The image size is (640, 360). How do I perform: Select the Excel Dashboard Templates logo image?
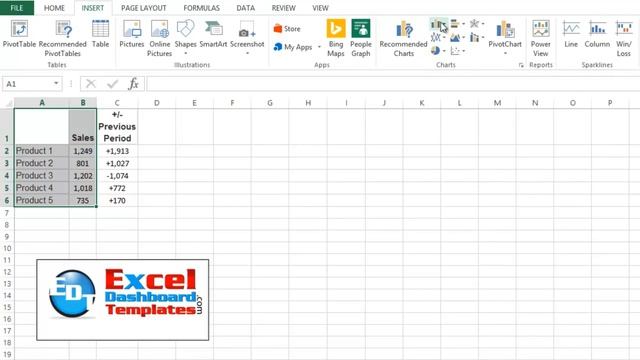(x=122, y=300)
